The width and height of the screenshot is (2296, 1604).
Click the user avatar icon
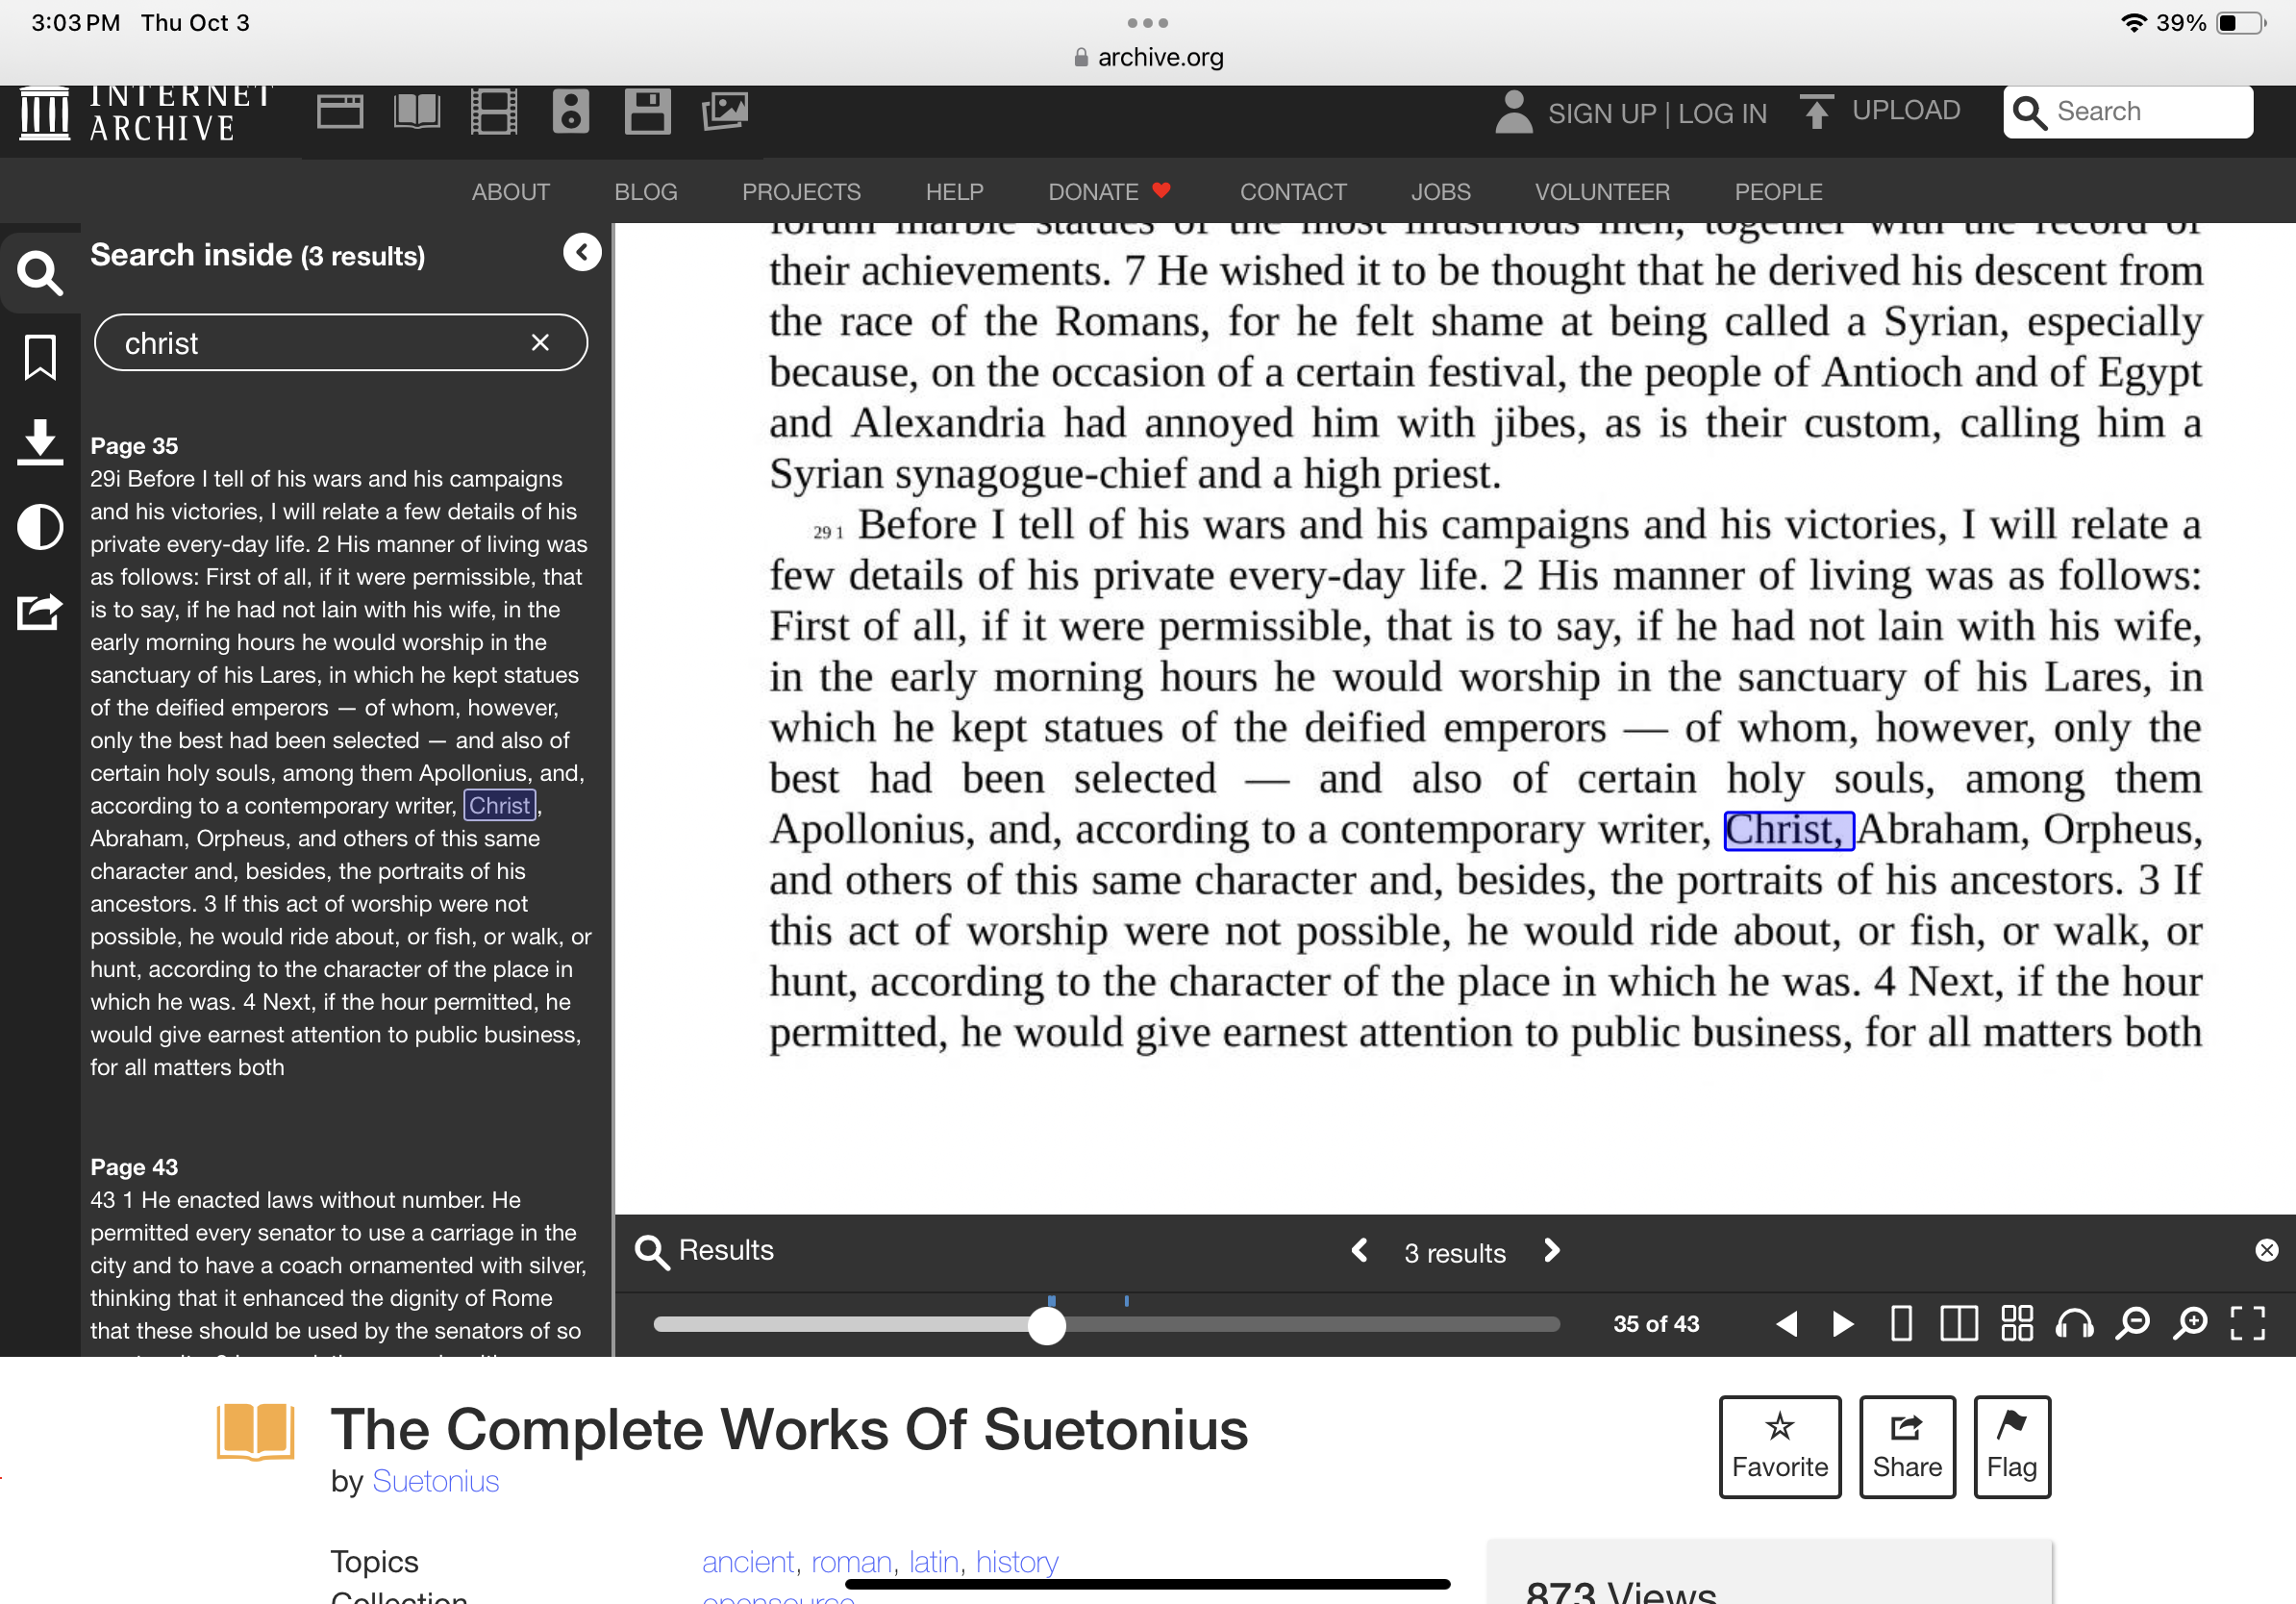[x=1514, y=112]
